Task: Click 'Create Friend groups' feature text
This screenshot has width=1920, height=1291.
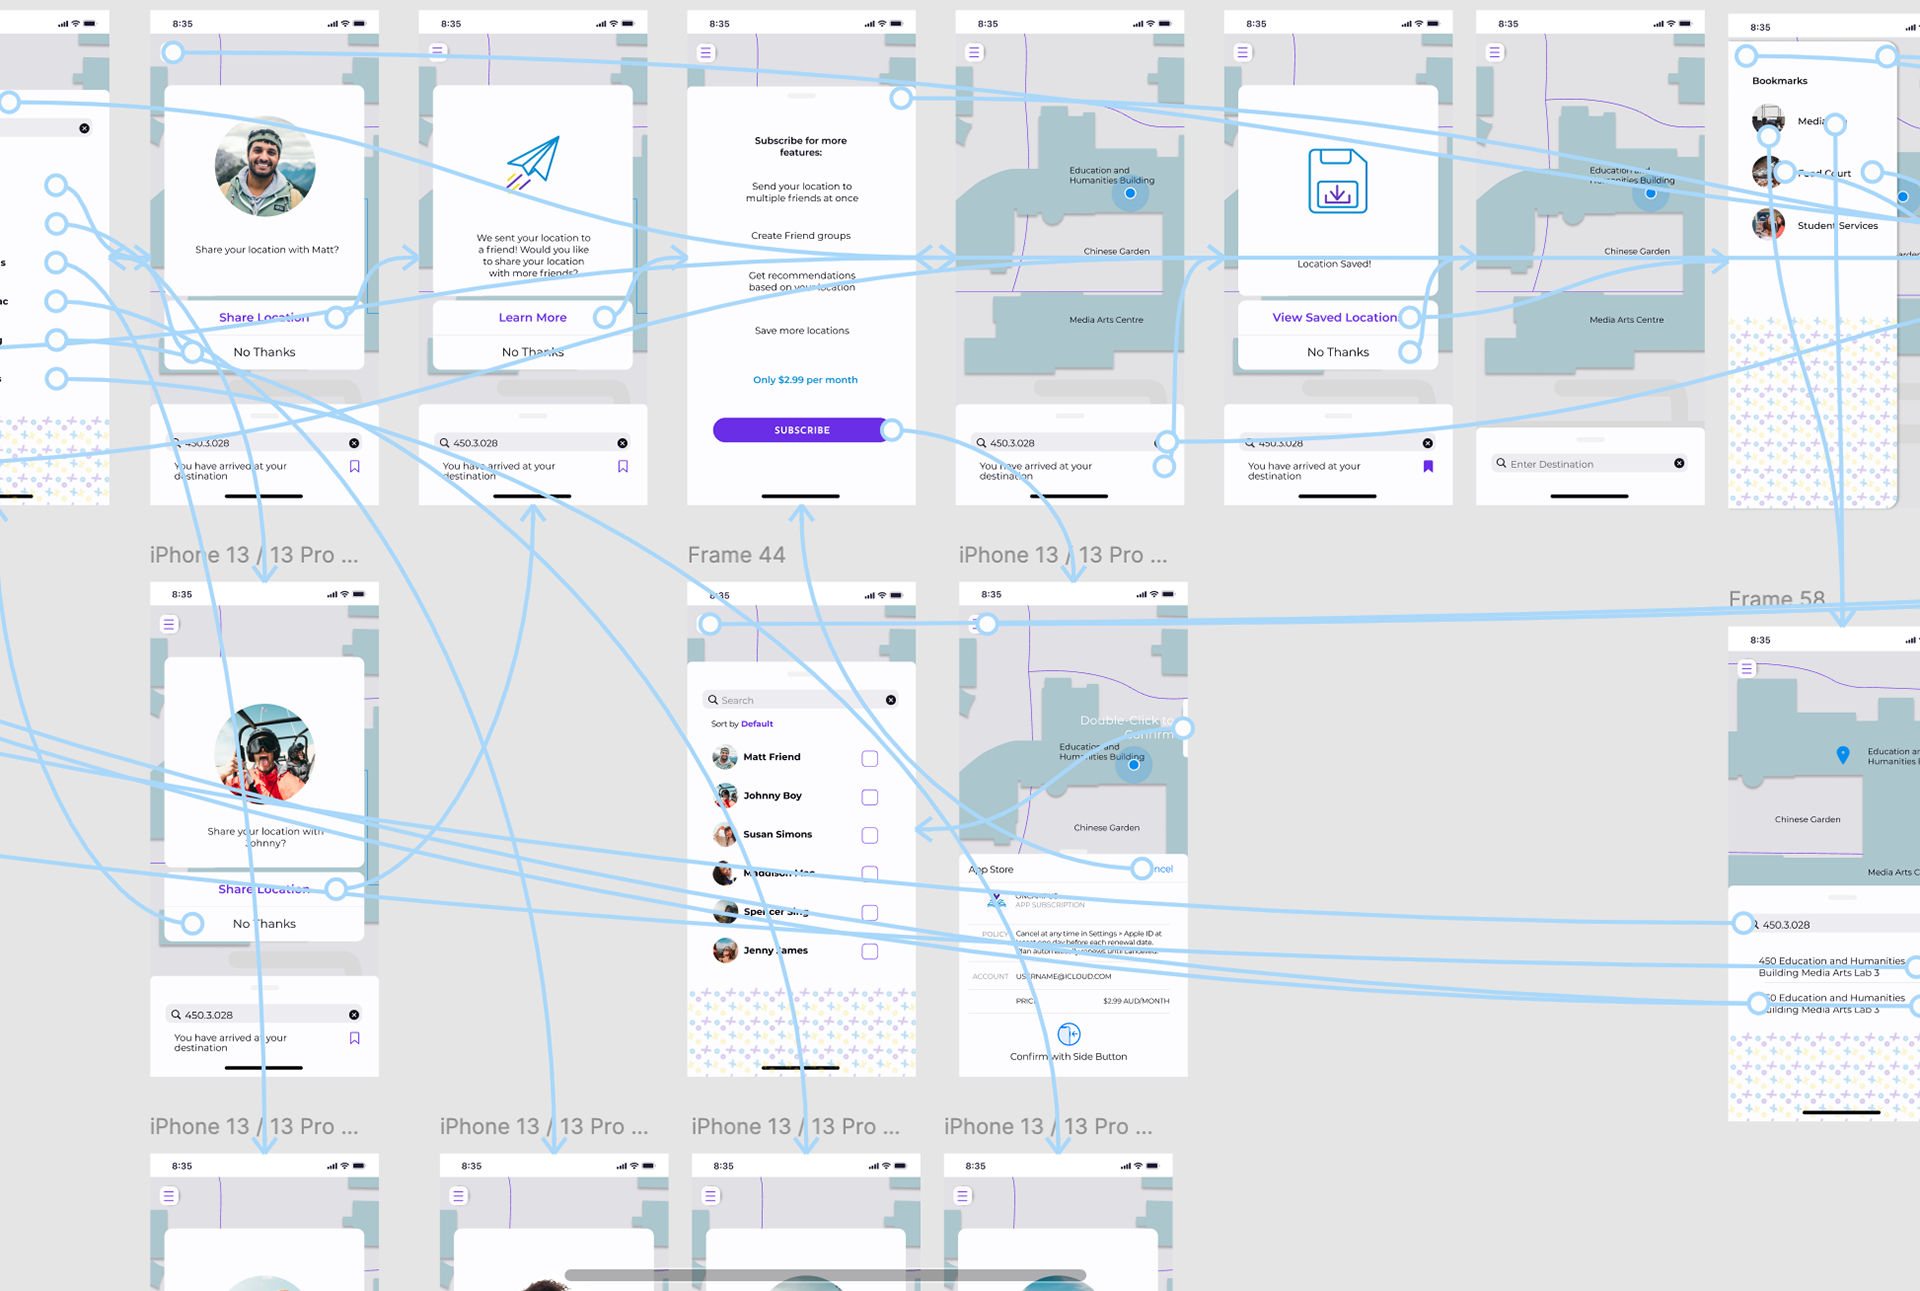Action: click(801, 236)
